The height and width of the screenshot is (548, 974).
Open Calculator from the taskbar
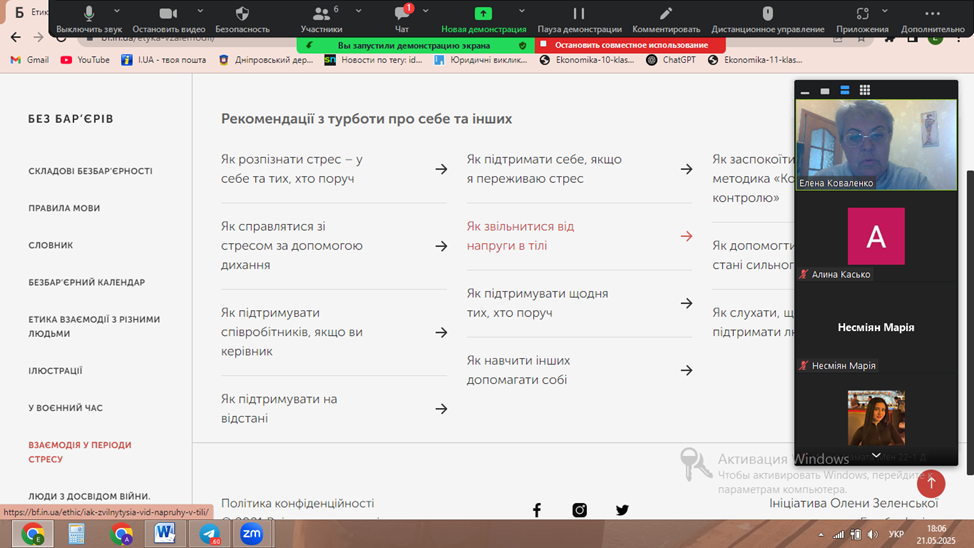(76, 534)
